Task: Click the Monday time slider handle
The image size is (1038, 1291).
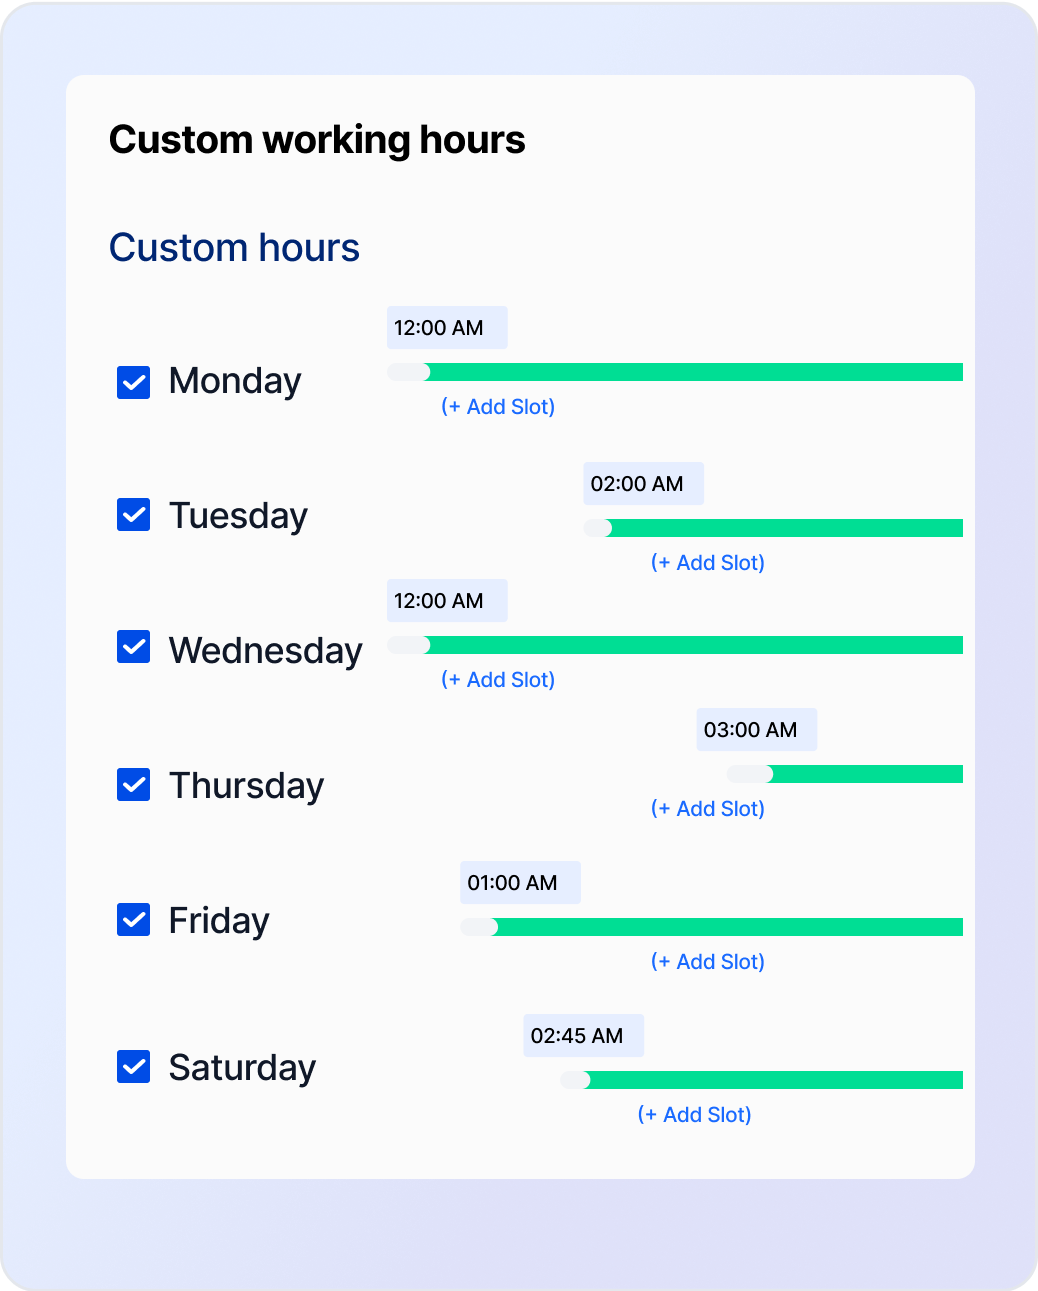Action: (410, 371)
